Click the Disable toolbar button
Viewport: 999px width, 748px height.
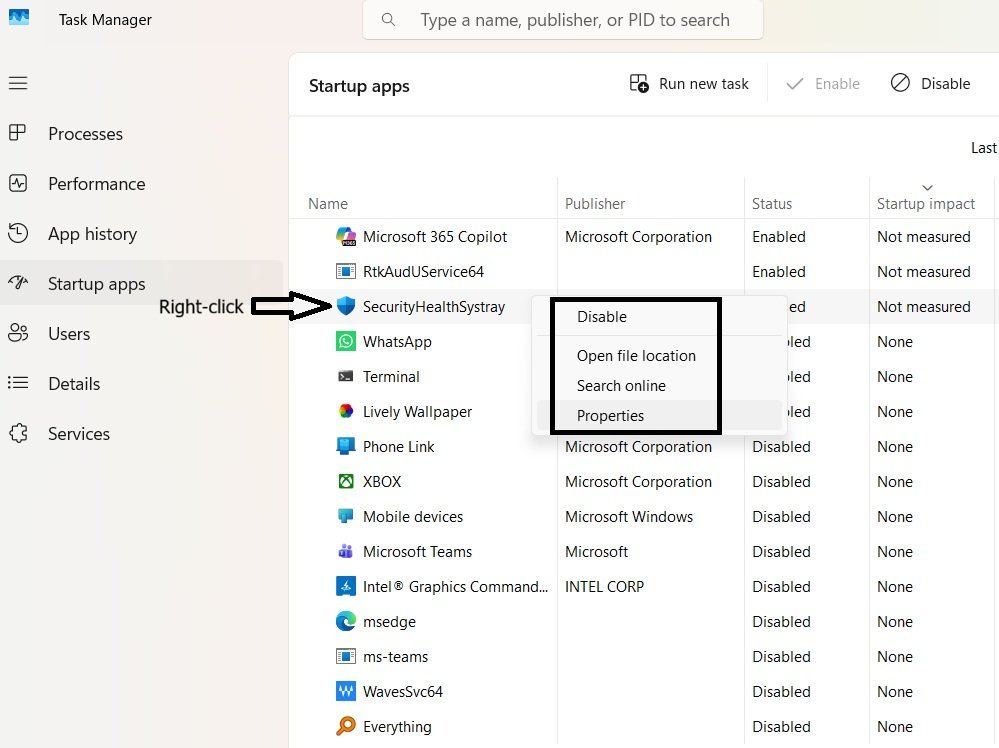930,83
